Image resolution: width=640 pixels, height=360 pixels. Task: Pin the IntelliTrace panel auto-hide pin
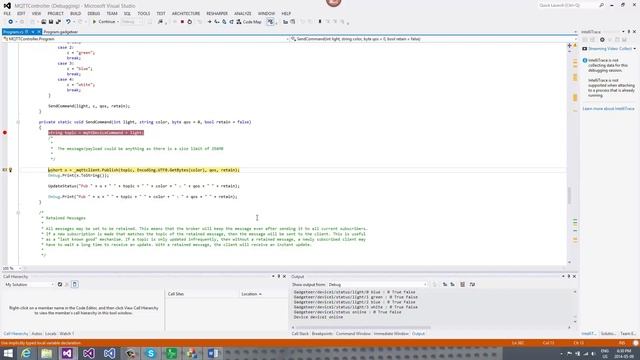tap(629, 31)
